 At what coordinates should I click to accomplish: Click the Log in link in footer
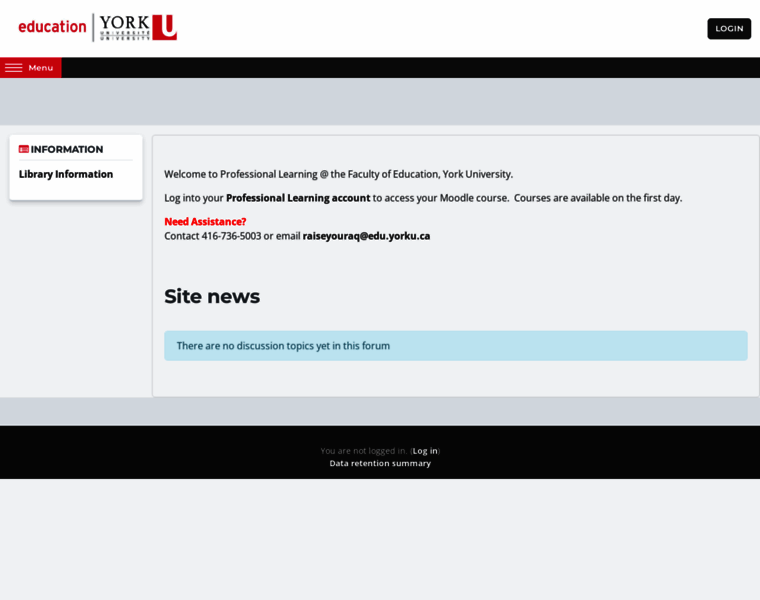[425, 451]
